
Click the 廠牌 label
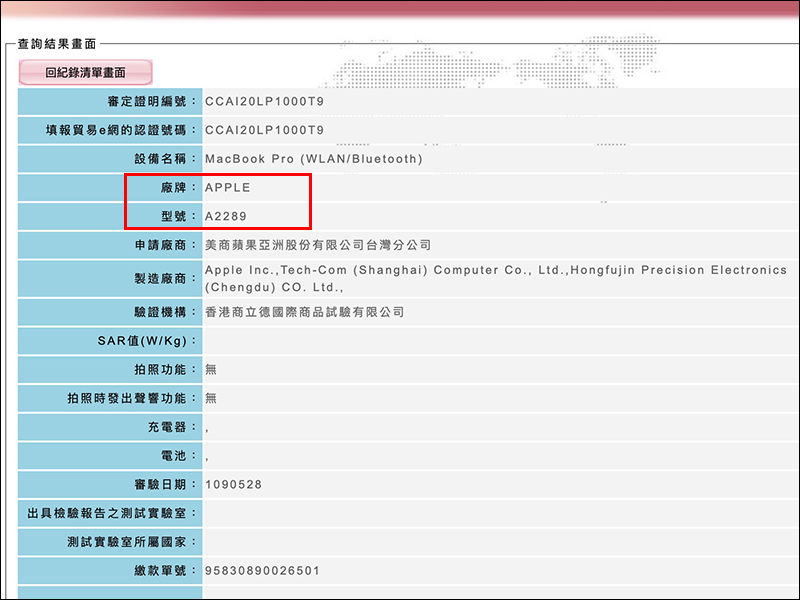pos(179,188)
